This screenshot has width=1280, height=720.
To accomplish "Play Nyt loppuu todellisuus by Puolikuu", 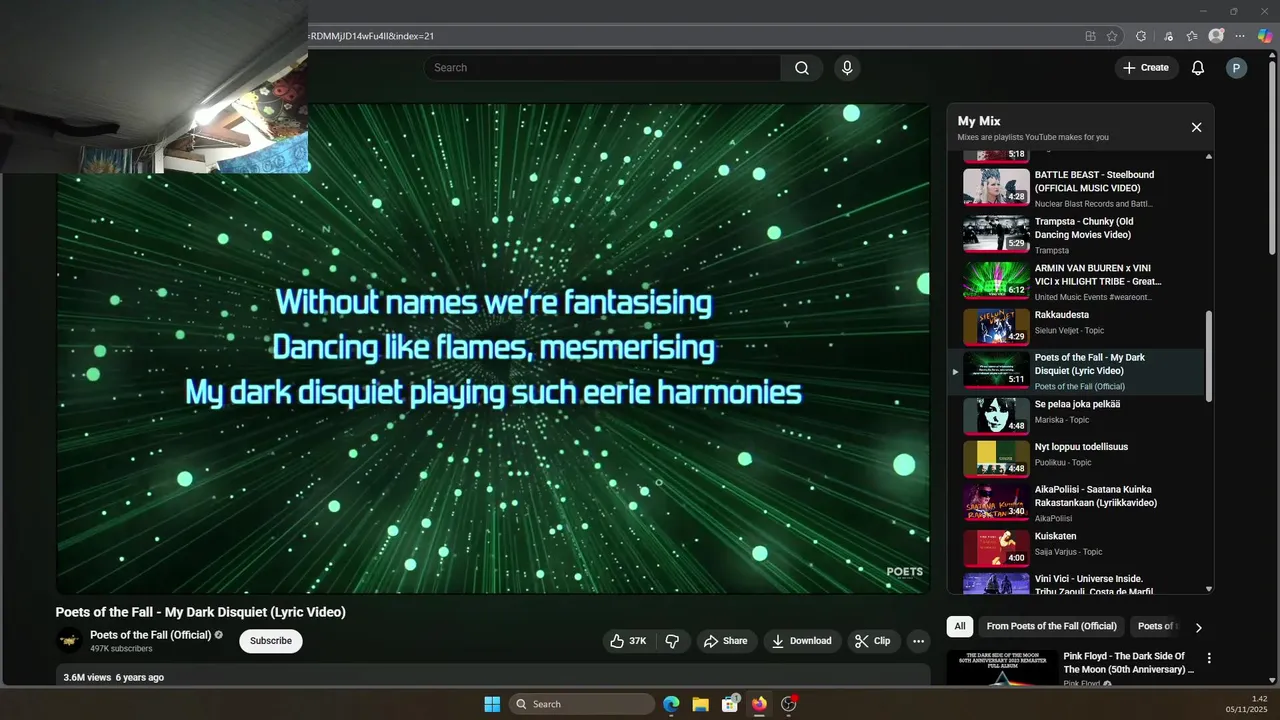I will (1078, 459).
